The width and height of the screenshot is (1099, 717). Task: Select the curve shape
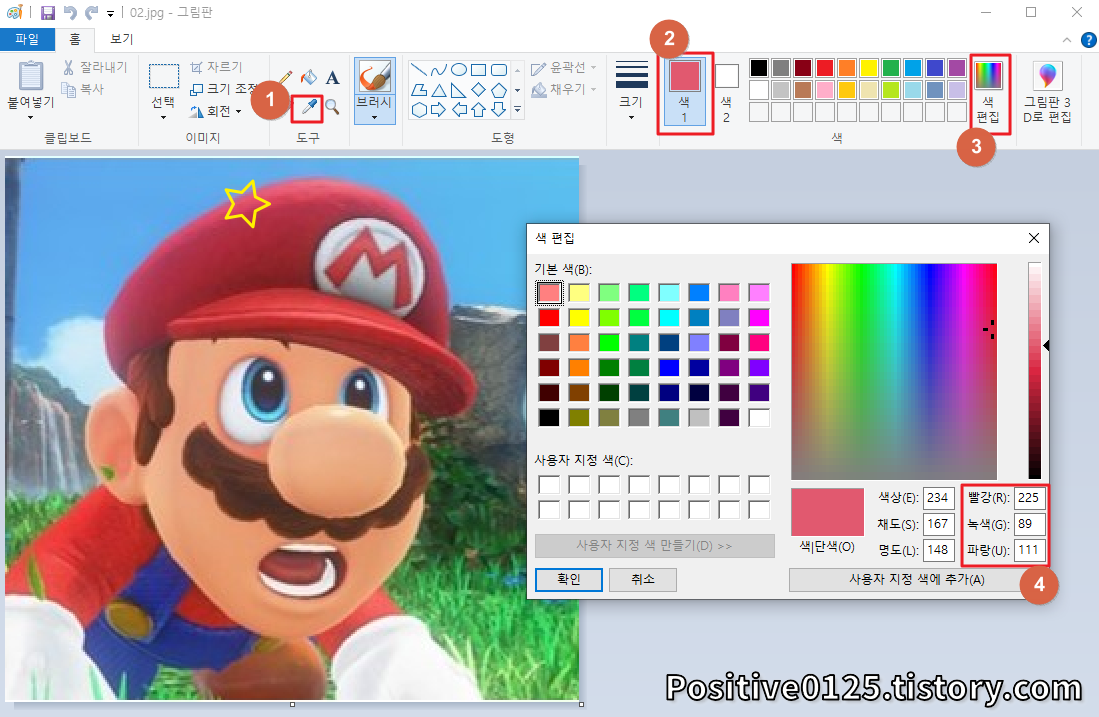click(439, 69)
